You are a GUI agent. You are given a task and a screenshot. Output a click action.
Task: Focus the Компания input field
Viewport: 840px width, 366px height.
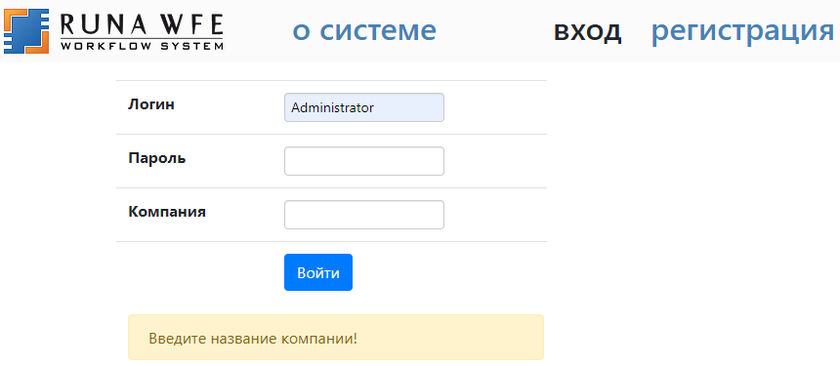click(364, 214)
